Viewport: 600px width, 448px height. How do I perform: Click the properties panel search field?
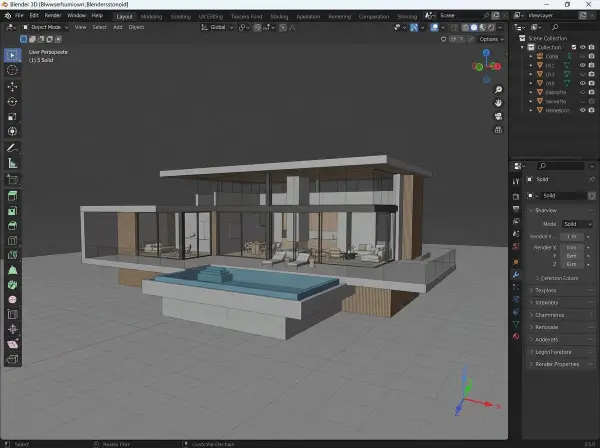coord(561,166)
